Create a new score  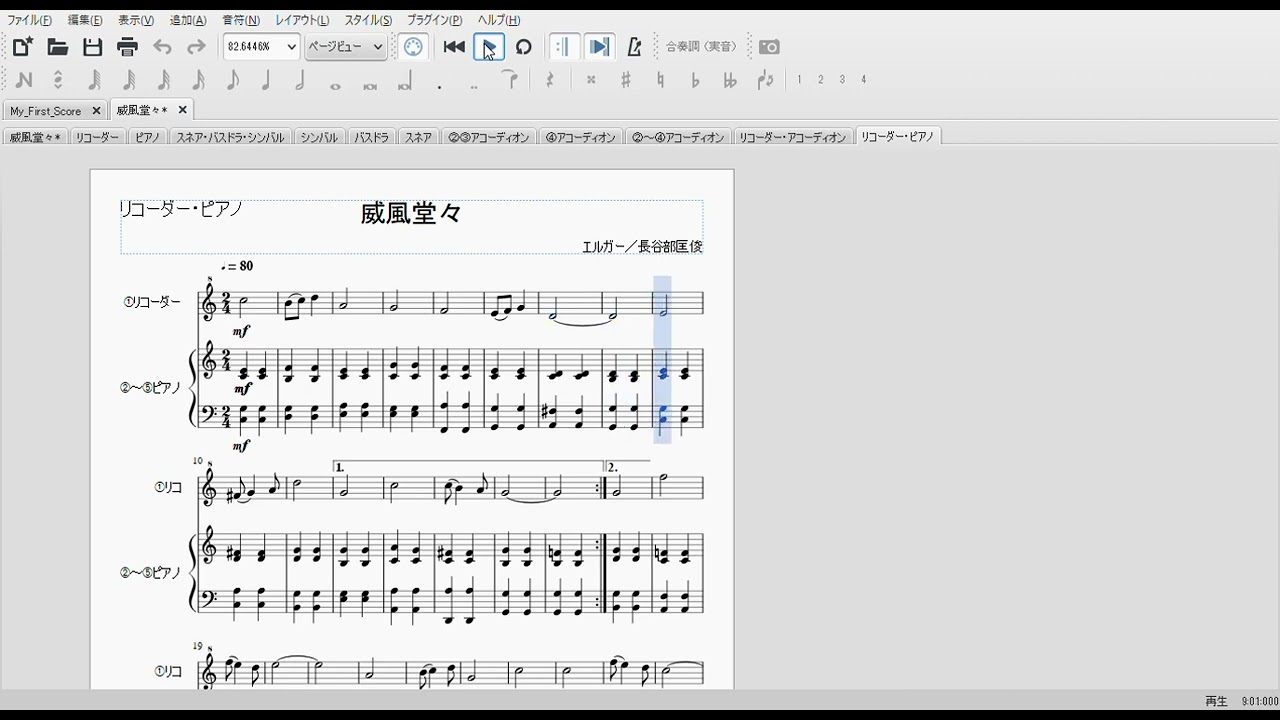pos(23,47)
